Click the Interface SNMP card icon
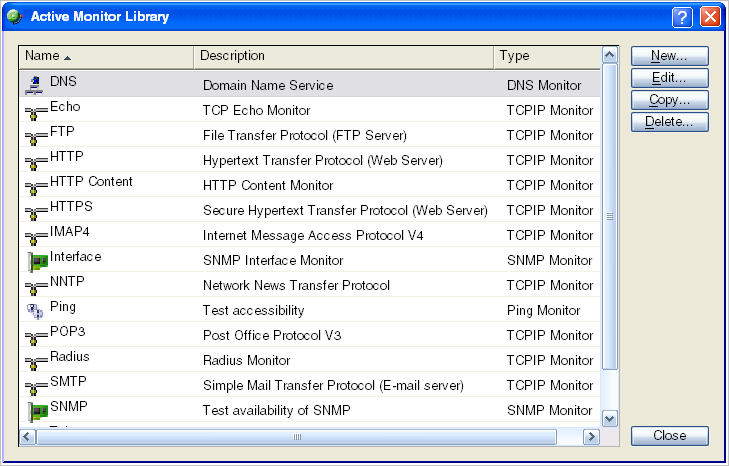This screenshot has width=729, height=466. click(x=38, y=262)
